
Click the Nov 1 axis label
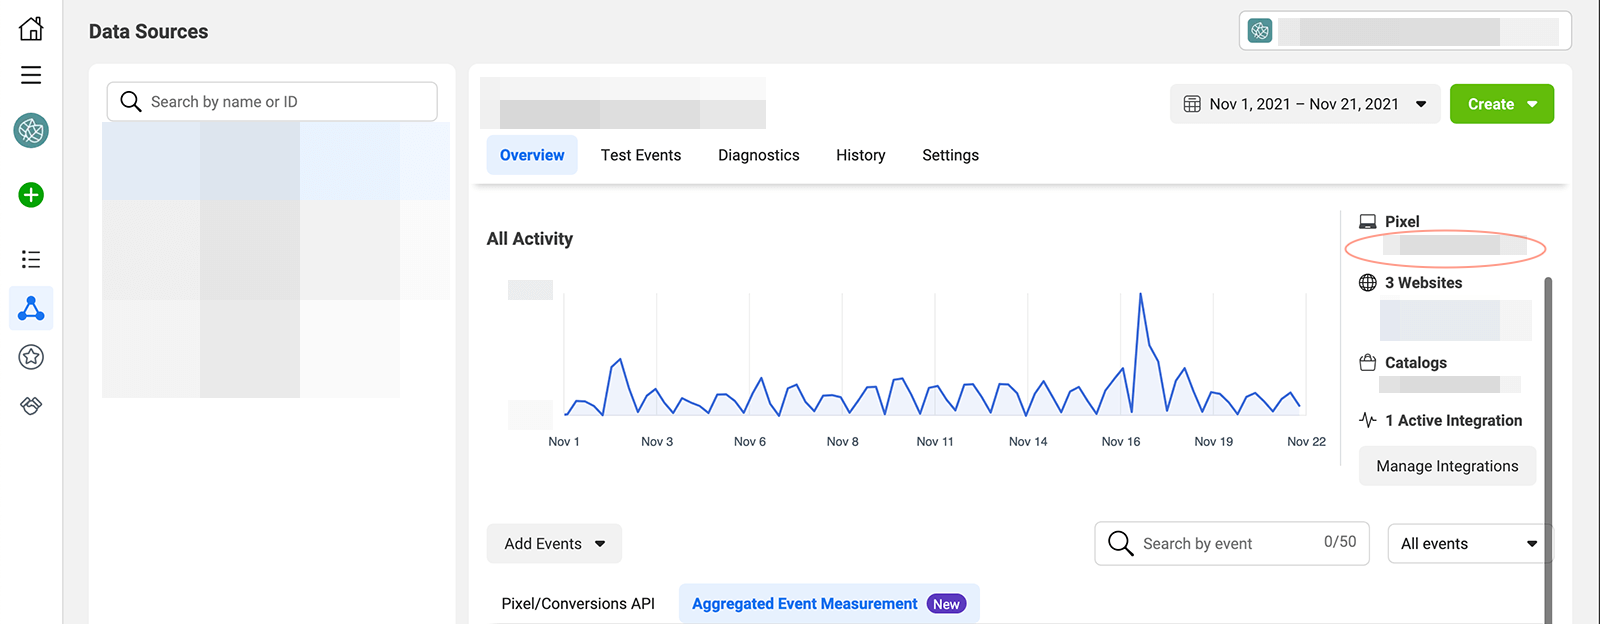pyautogui.click(x=564, y=441)
